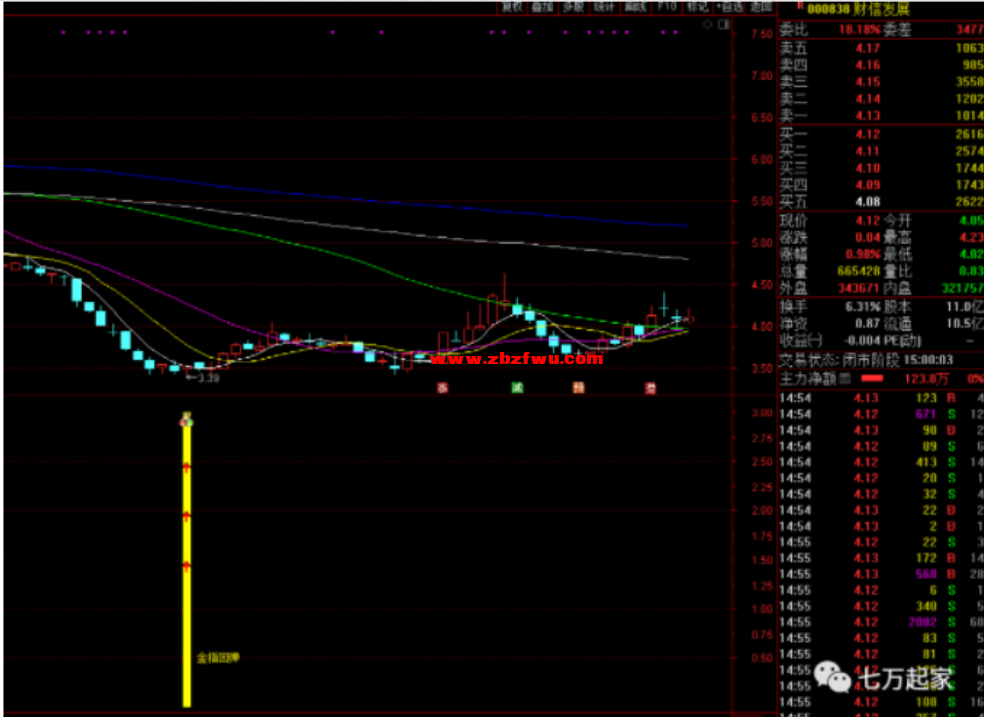Screen dimensions: 984x717
Task: Select the 买三 4.10 order row
Action: coord(881,167)
